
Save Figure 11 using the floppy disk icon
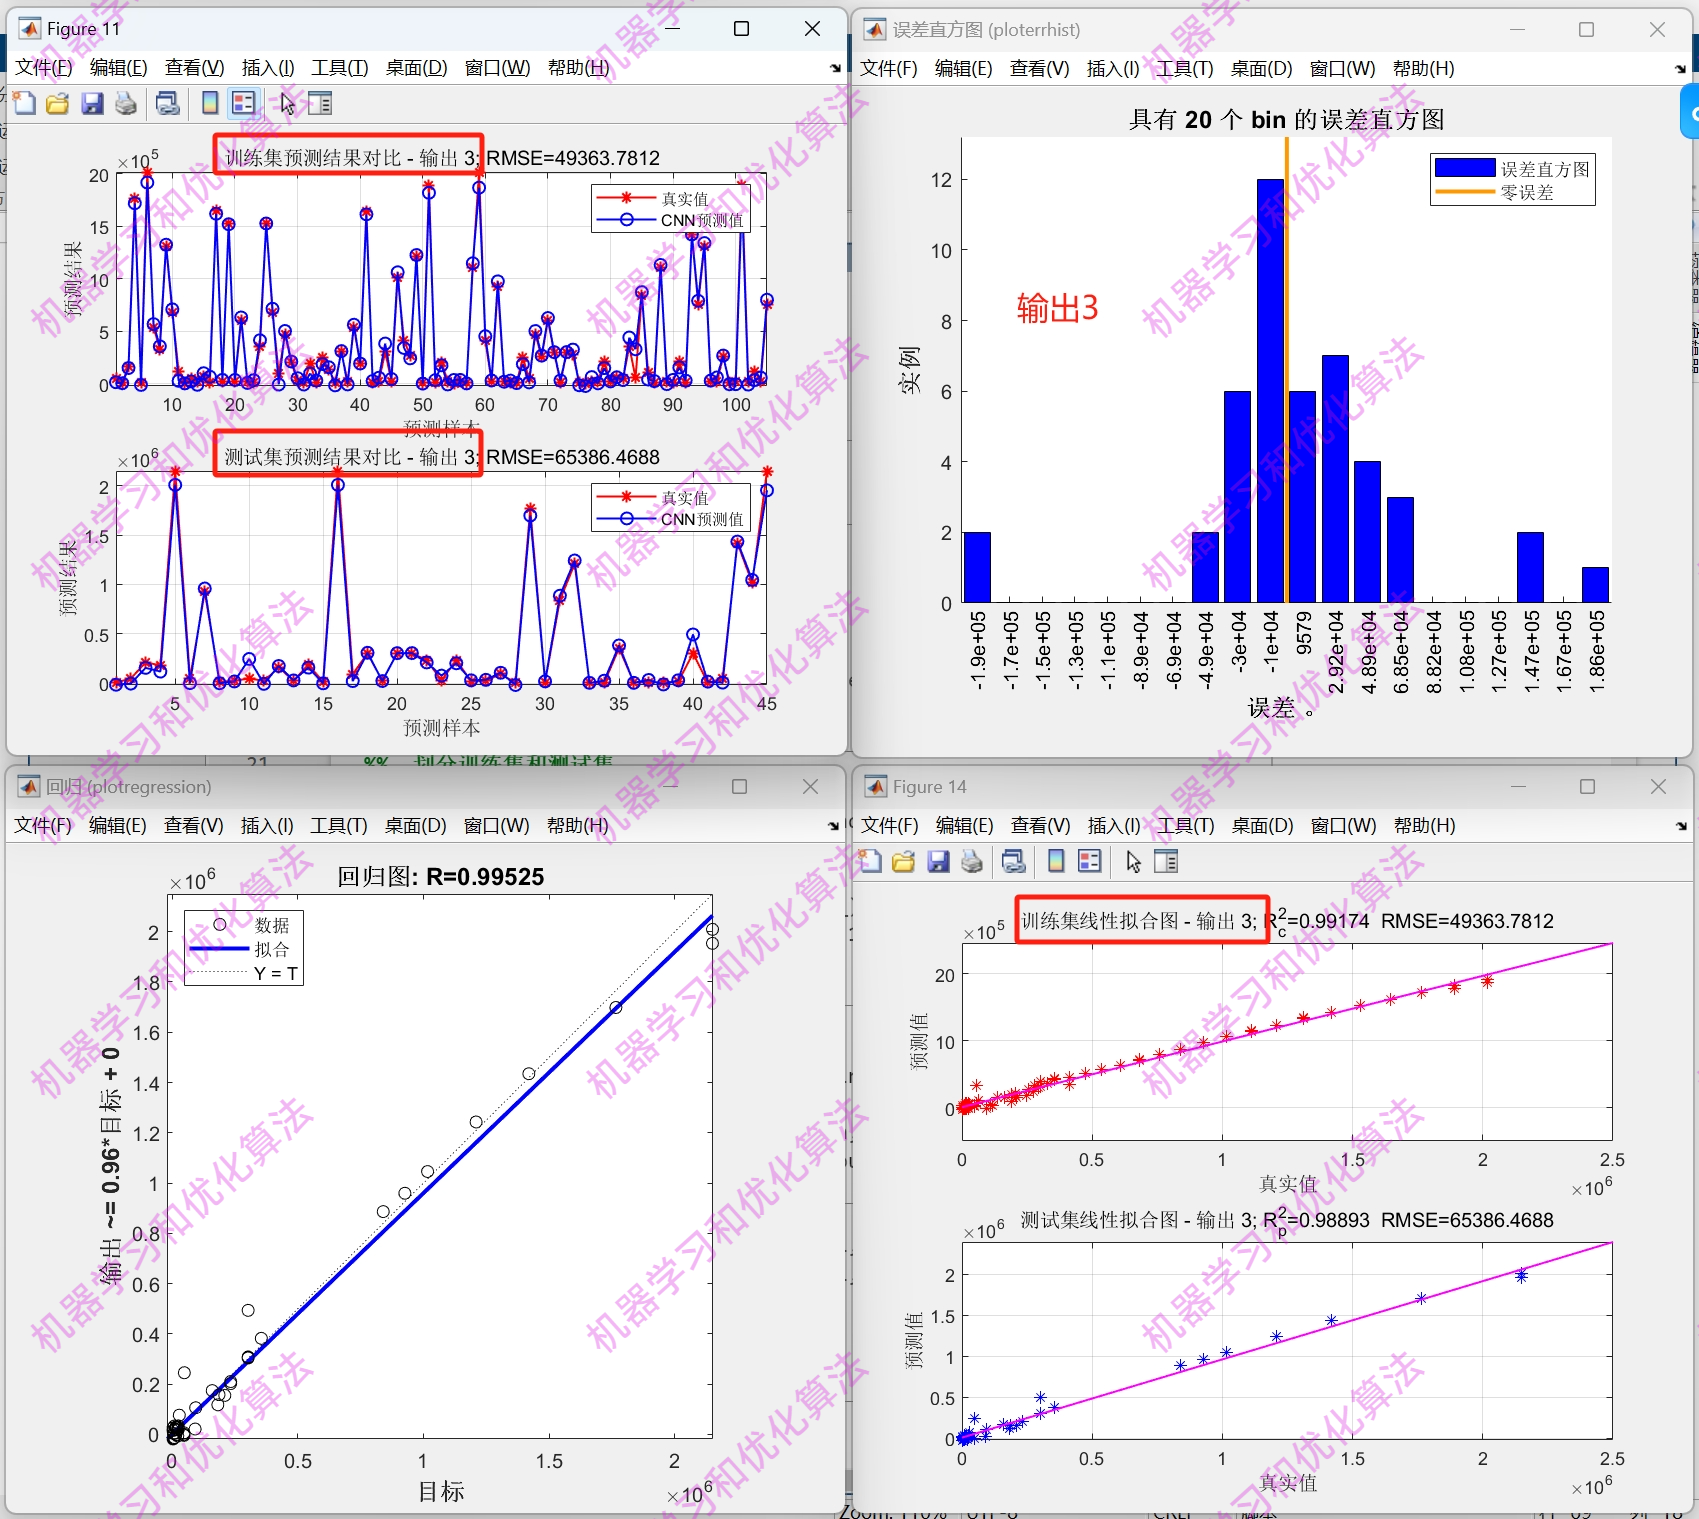92,103
